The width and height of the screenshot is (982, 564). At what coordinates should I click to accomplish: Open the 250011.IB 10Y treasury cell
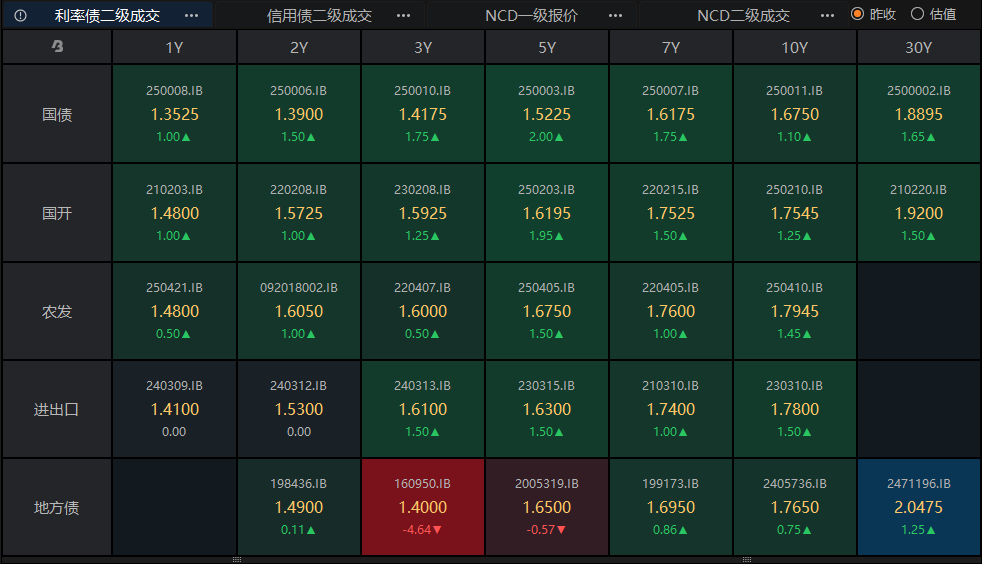click(x=794, y=114)
